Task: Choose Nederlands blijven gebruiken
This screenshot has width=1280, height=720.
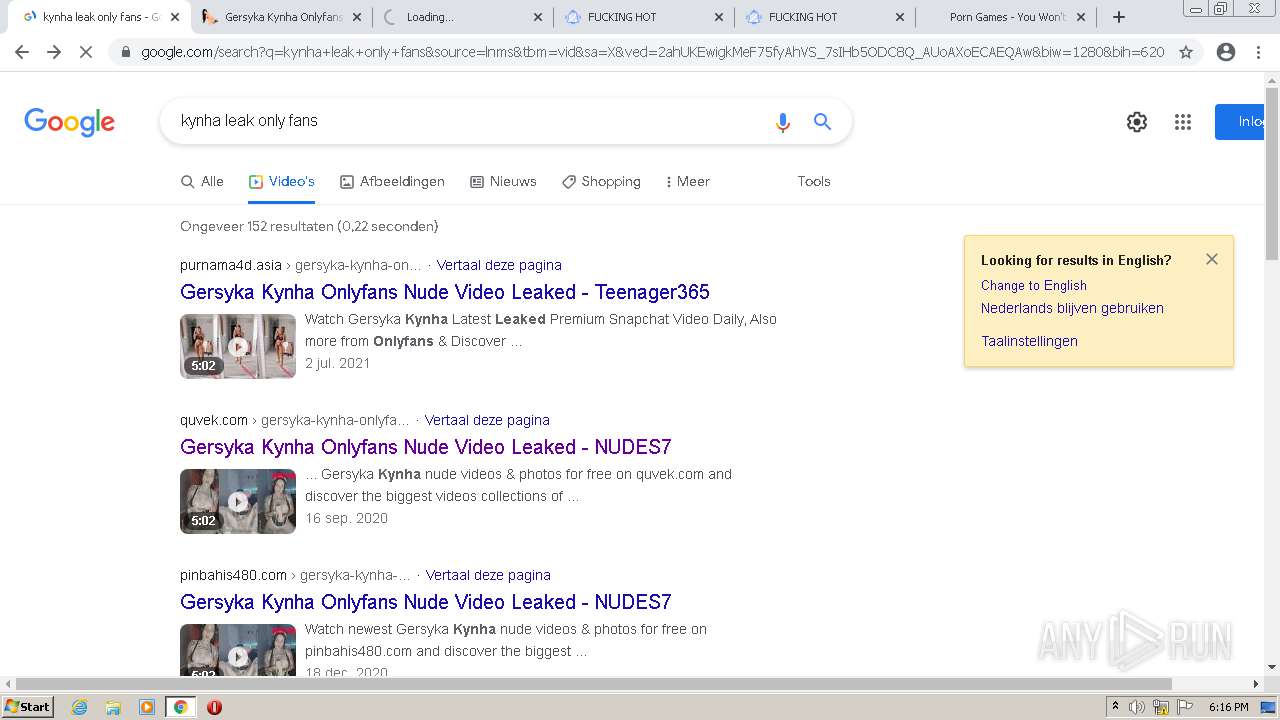Action: pos(1072,308)
